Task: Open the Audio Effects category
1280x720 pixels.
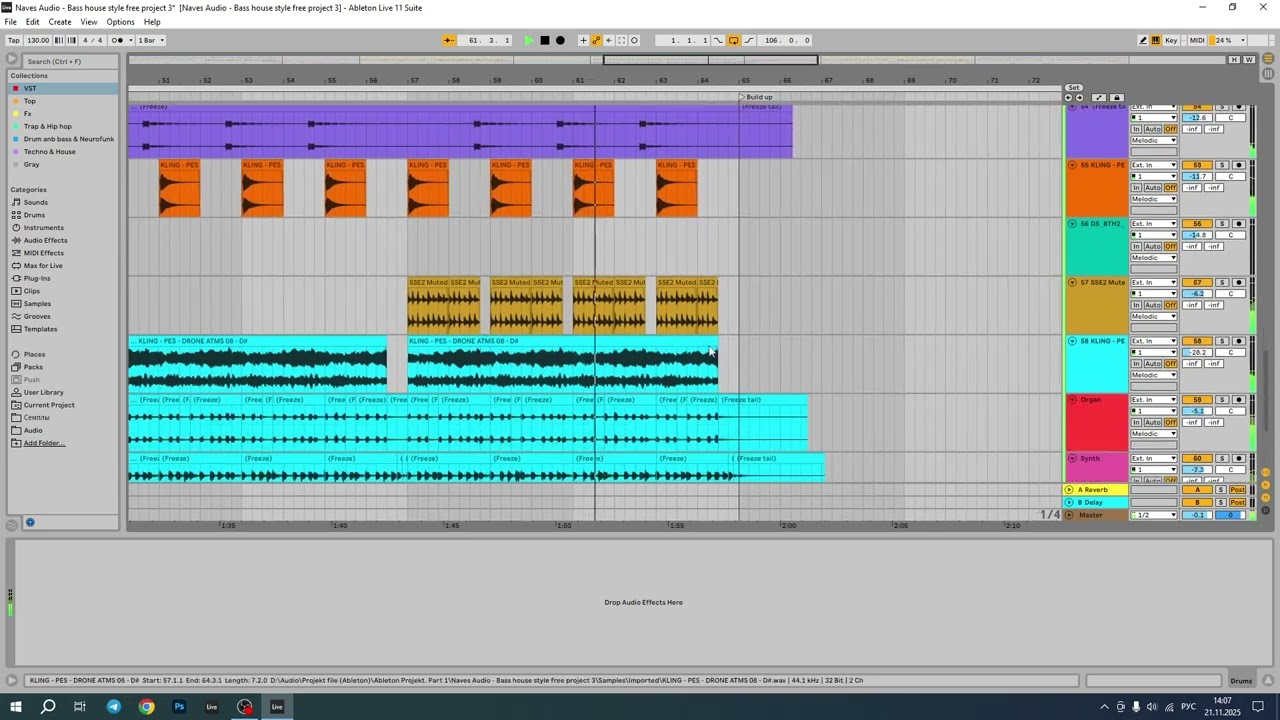Action: 46,240
